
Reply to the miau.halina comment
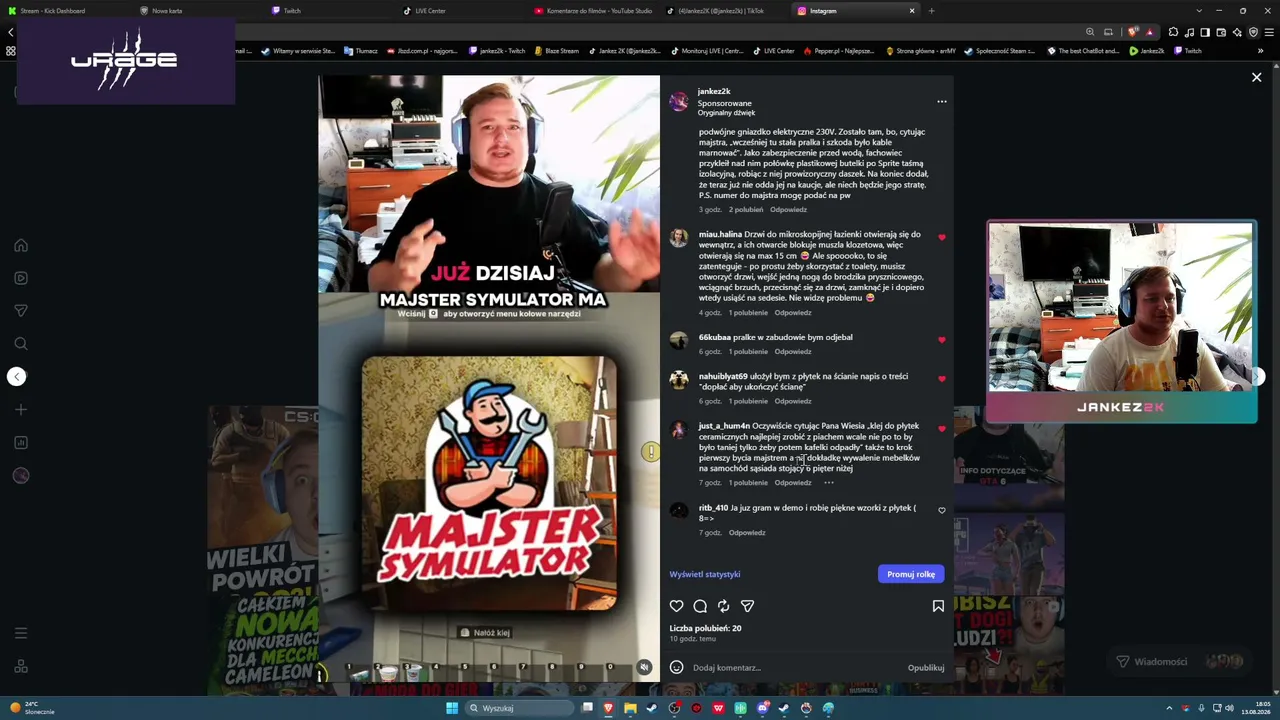(x=793, y=313)
